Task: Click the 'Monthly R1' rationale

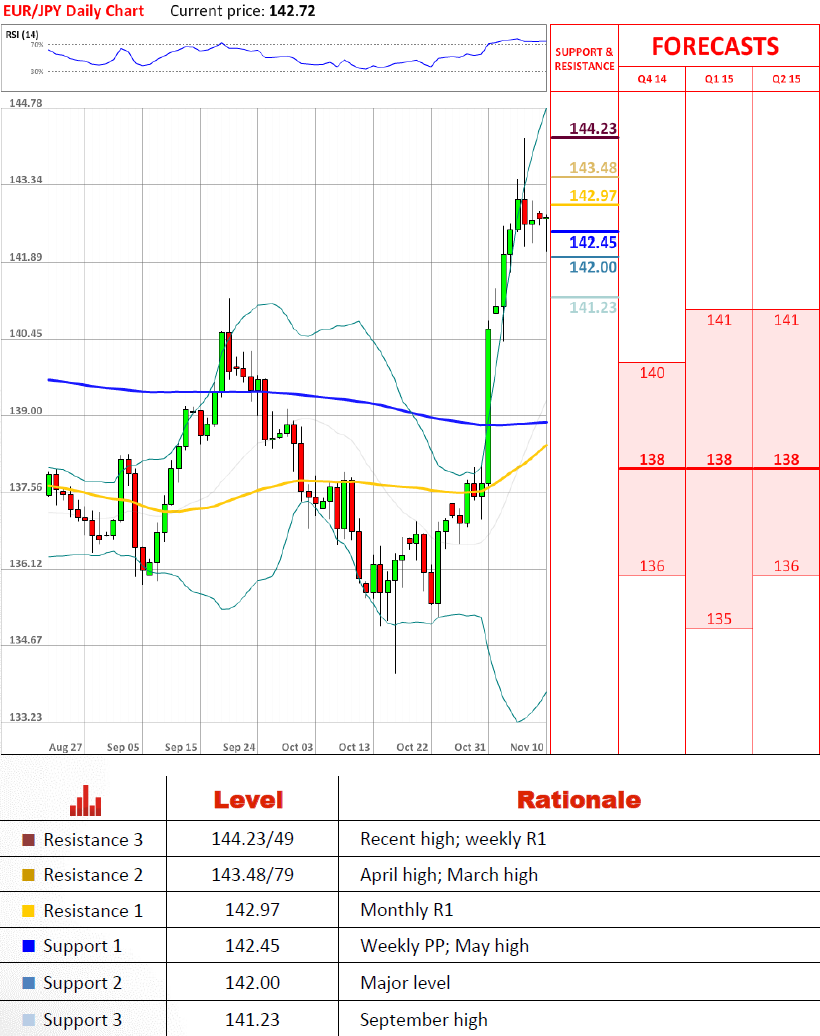Action: coord(406,910)
